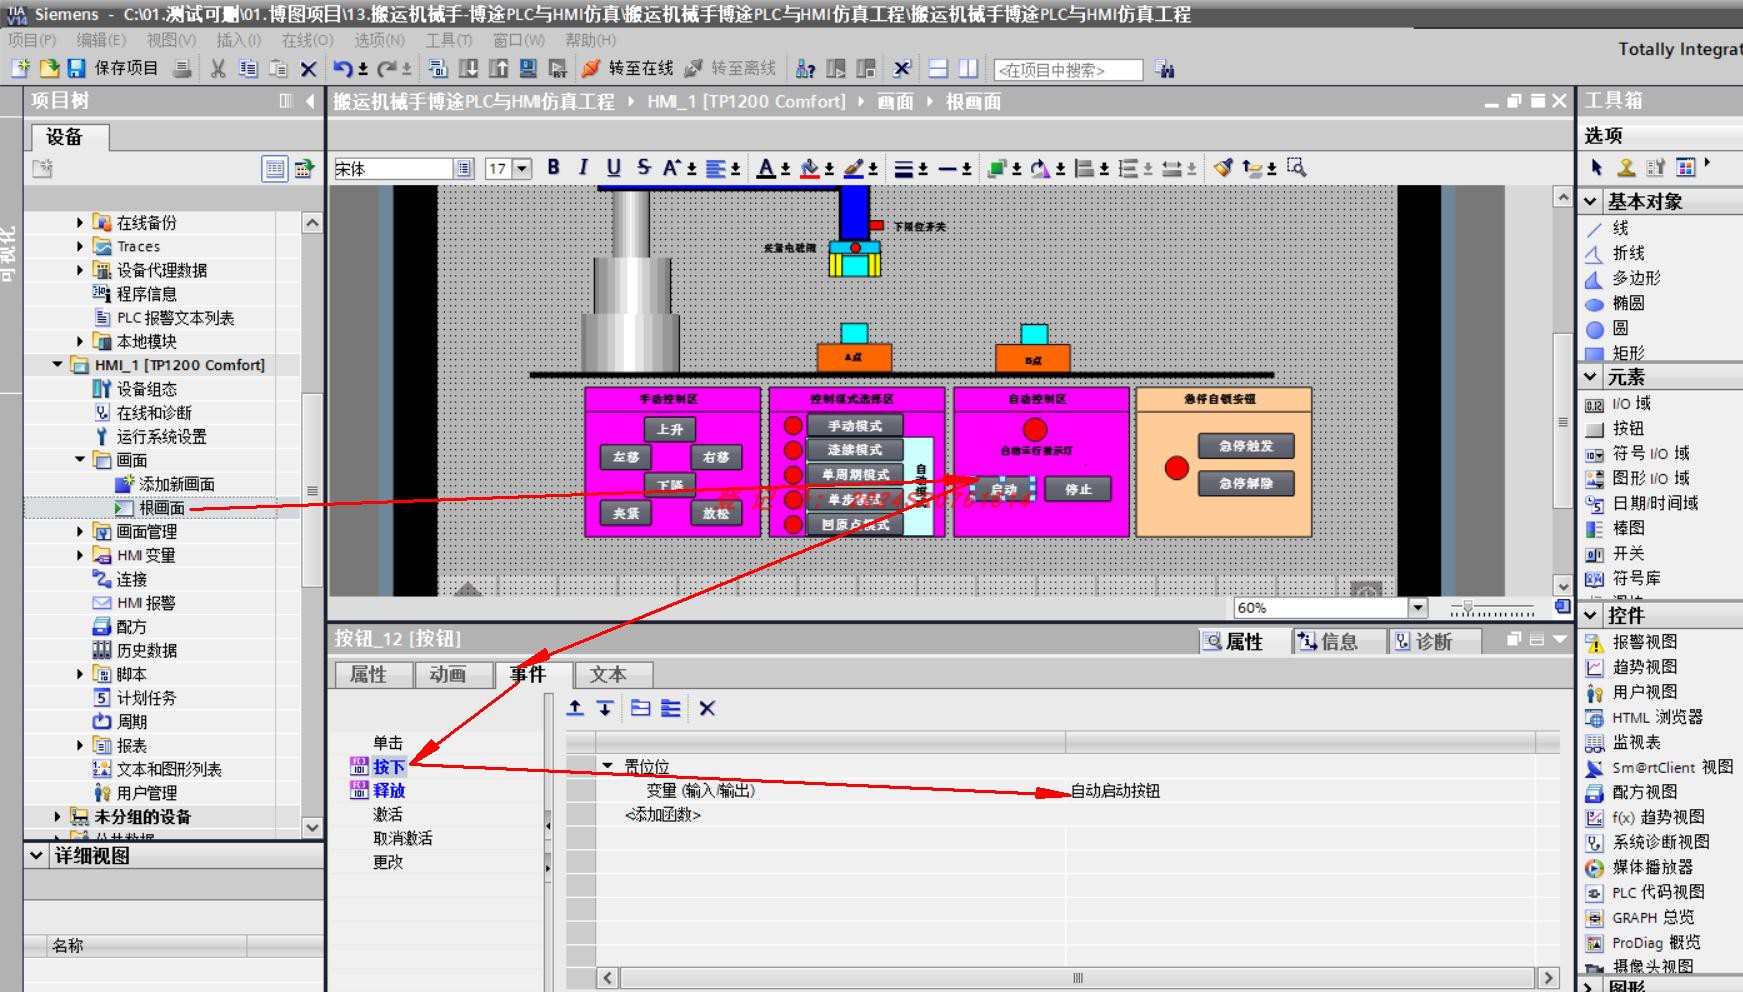Click the <添加函数> row

(662, 815)
